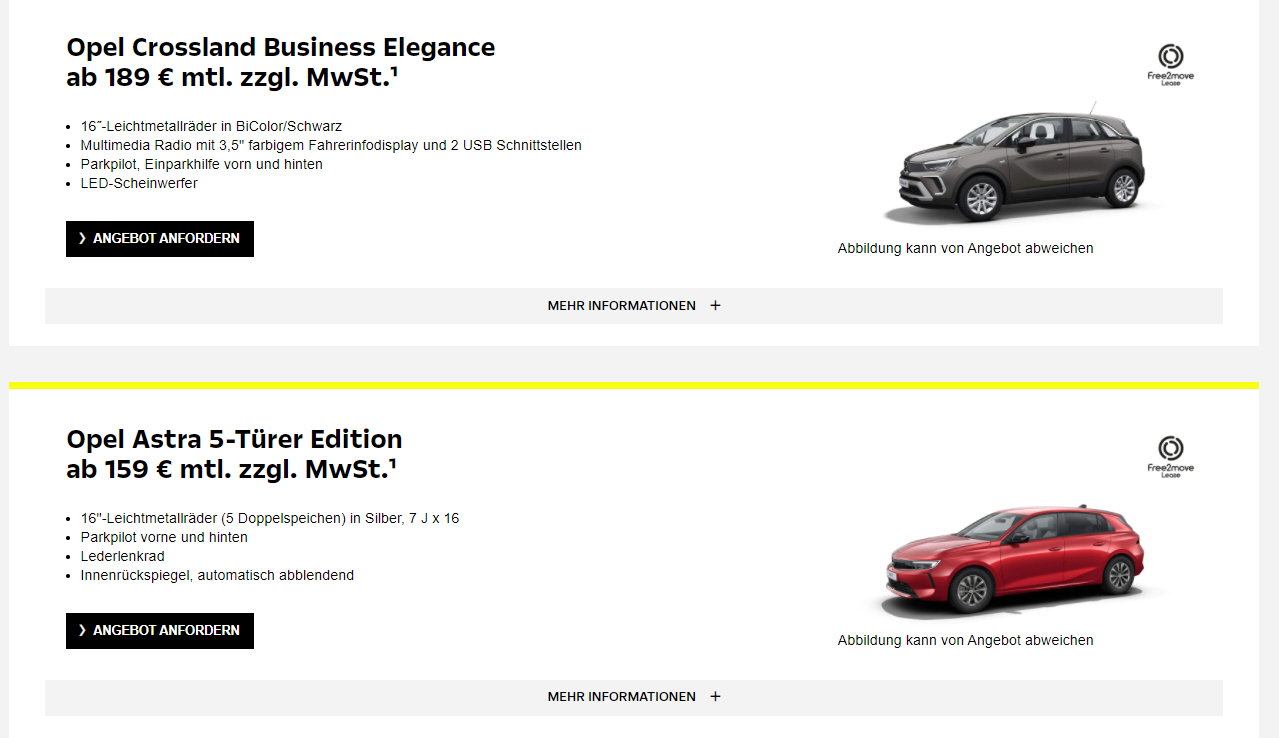Click the Free2move Lease logo beside Astra
1279x738 pixels.
click(1170, 456)
